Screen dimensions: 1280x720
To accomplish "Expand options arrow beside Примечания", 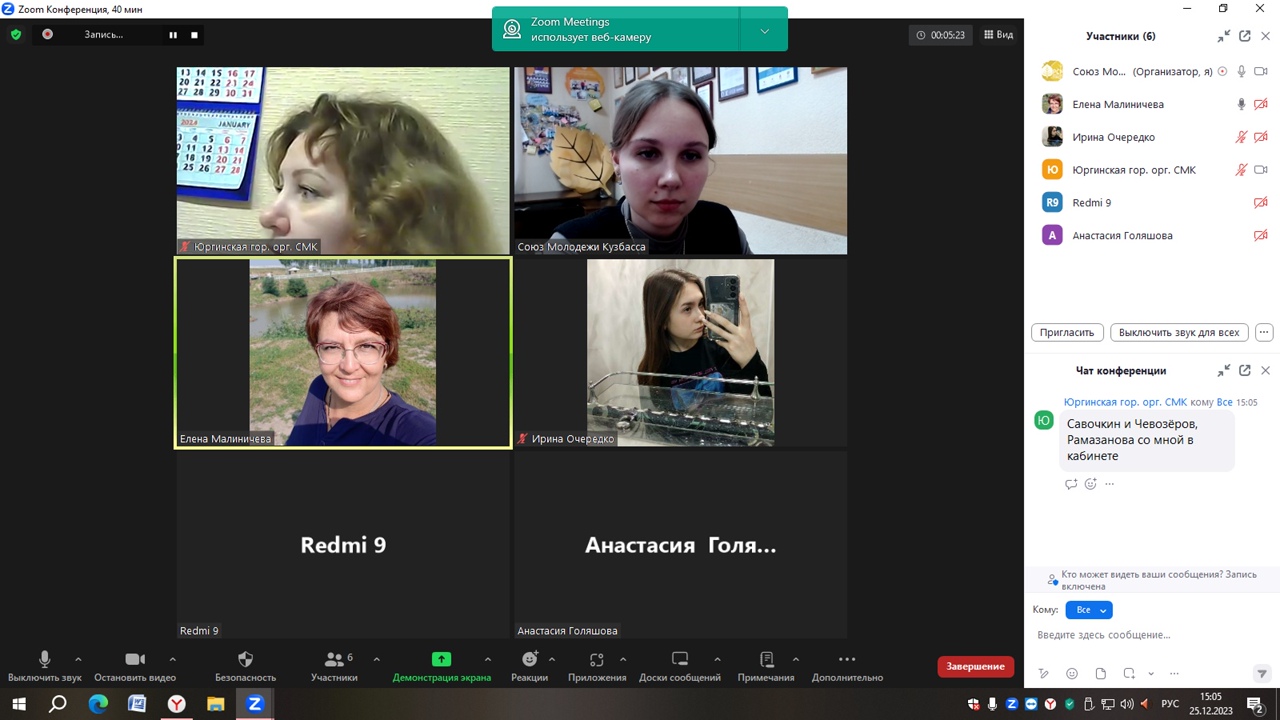I will pos(795,659).
